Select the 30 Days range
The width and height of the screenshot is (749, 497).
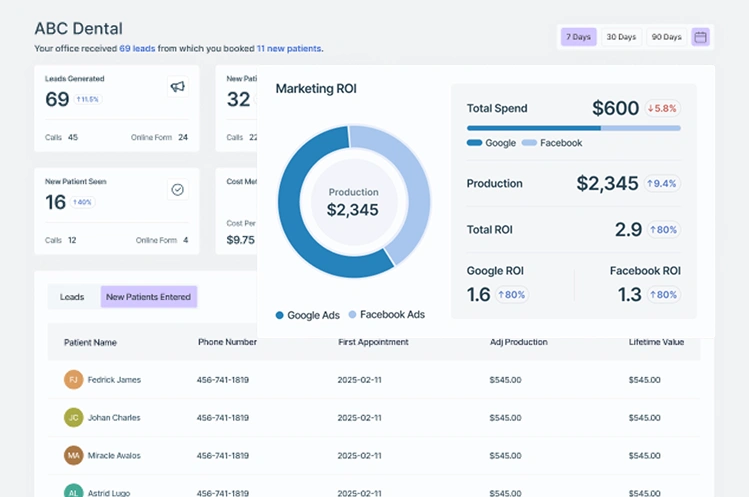(621, 37)
